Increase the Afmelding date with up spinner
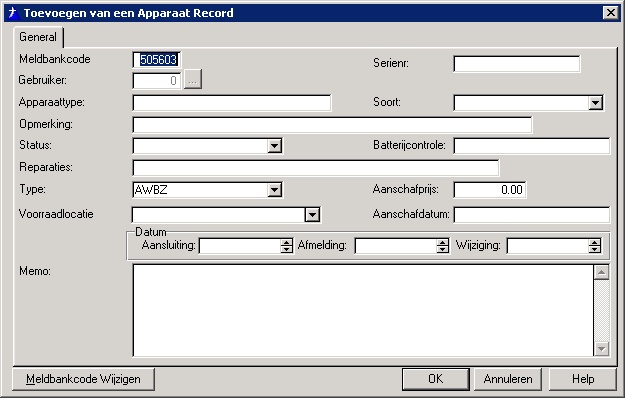This screenshot has height=398, width=625. tap(442, 242)
